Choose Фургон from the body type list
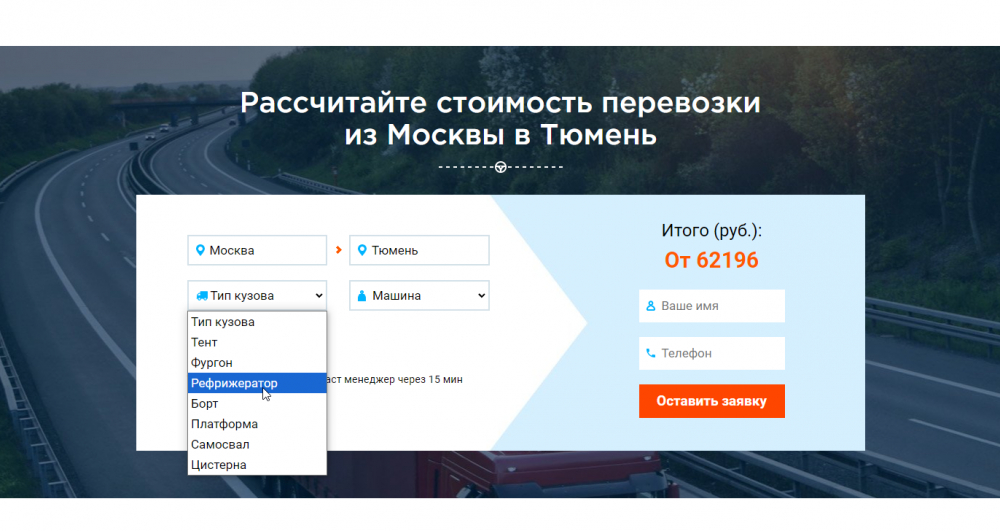This screenshot has height=531, width=1000. [257, 363]
